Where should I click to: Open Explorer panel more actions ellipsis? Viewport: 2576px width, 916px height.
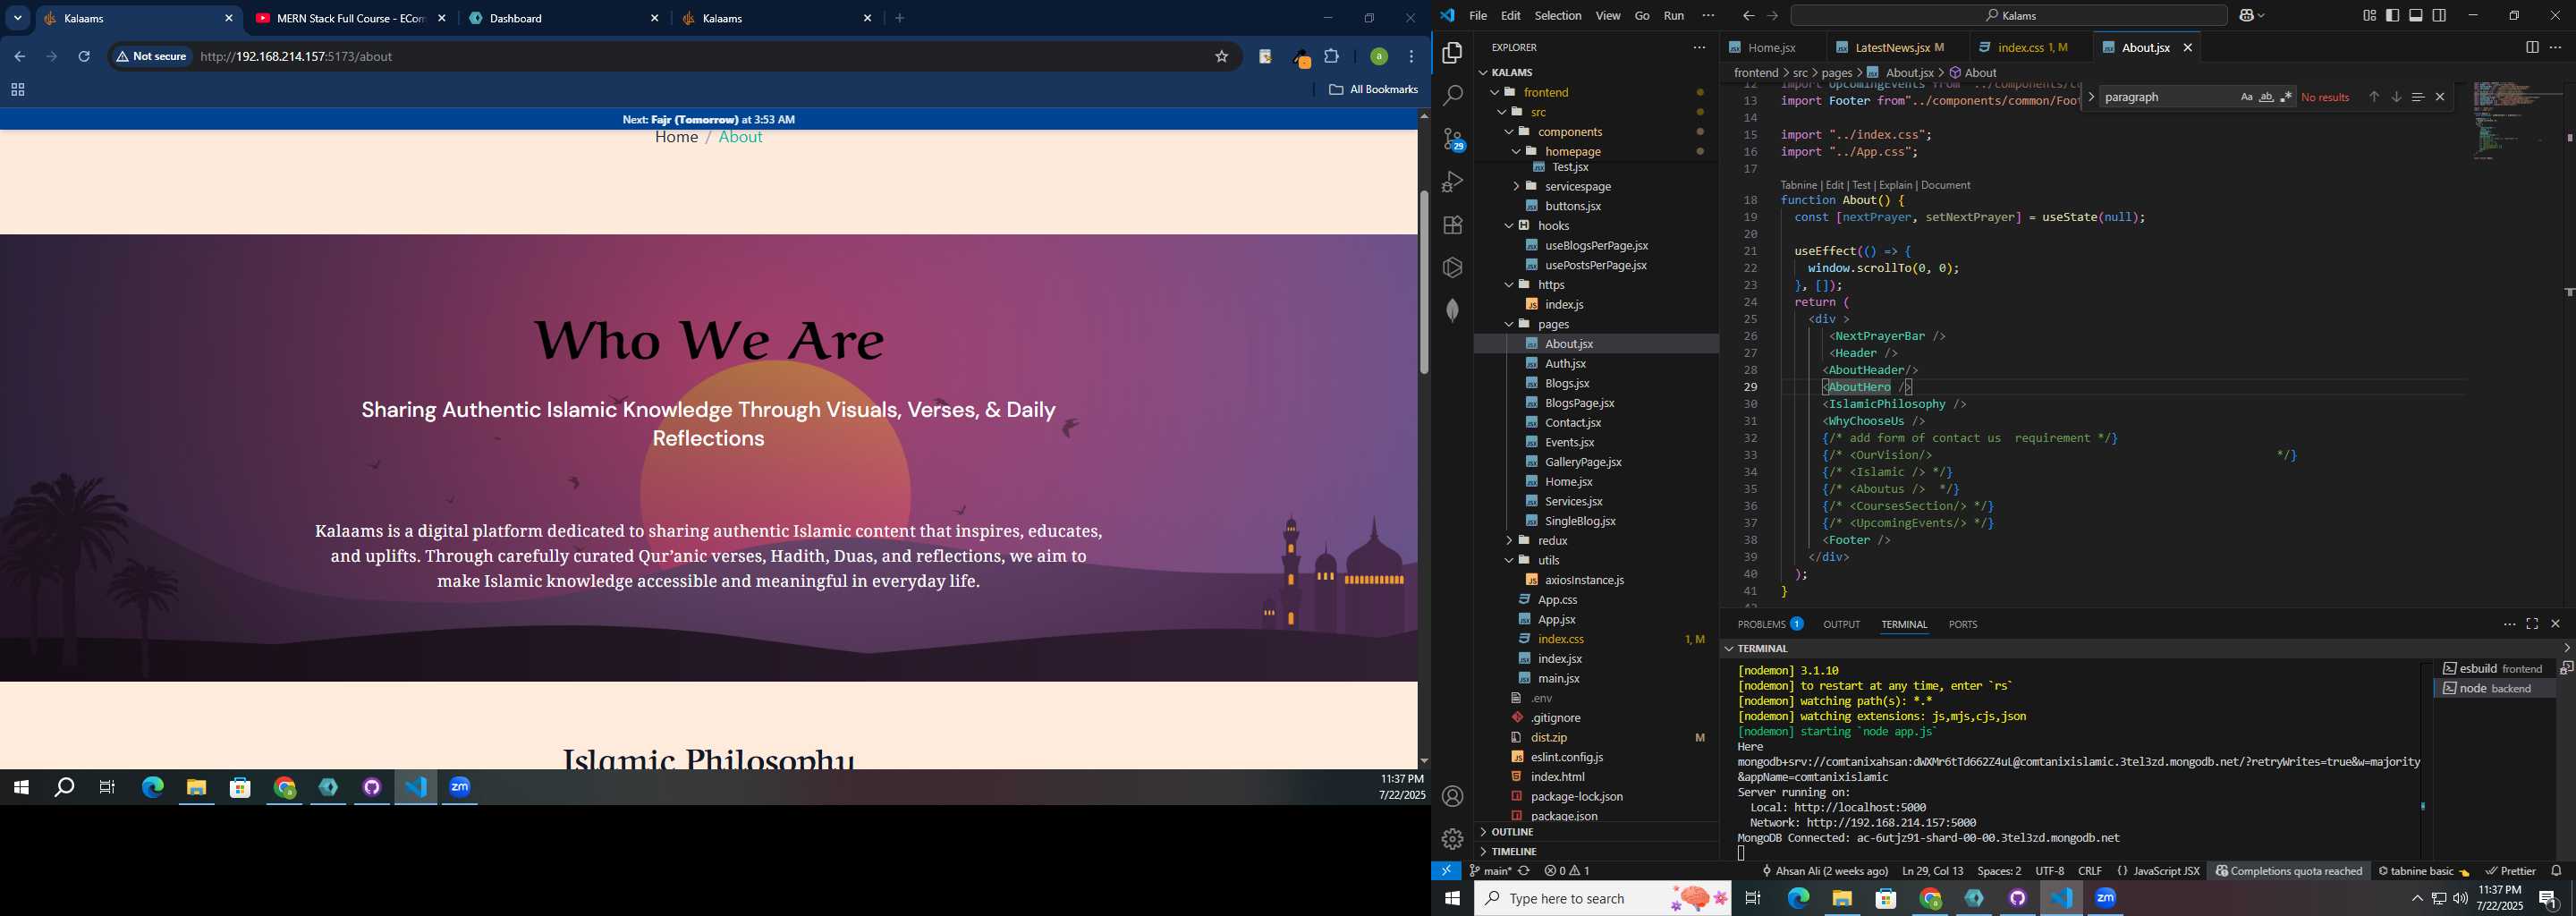pos(1699,47)
